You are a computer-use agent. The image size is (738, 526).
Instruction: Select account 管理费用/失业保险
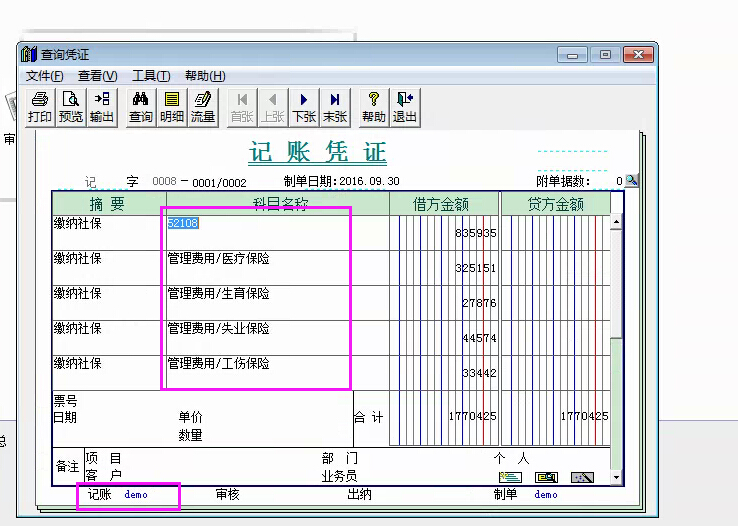218,328
